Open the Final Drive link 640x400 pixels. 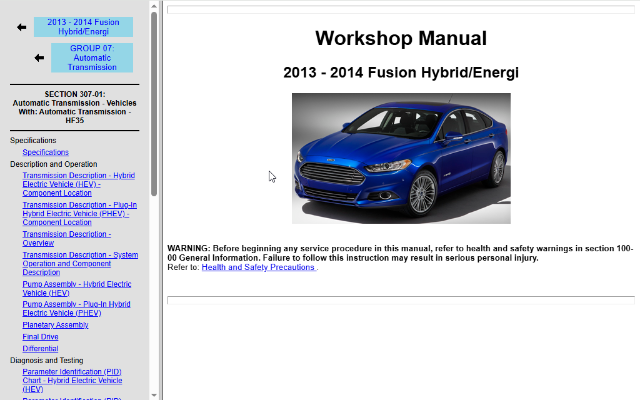40,337
